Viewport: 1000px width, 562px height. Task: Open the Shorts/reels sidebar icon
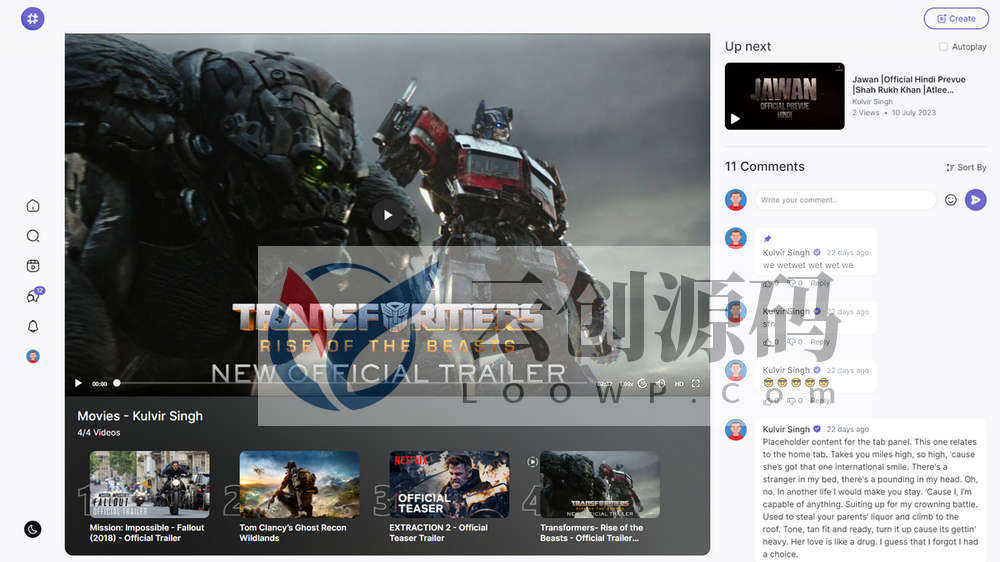(x=33, y=266)
